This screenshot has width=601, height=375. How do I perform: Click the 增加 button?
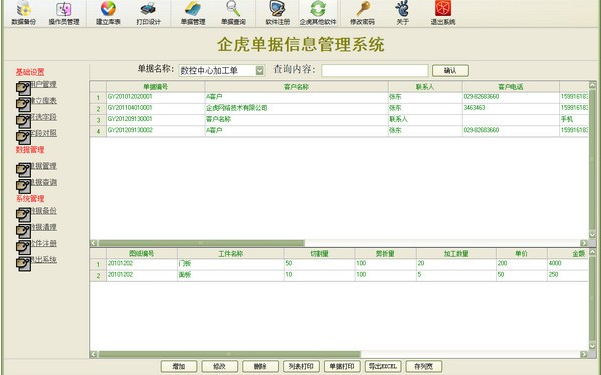click(179, 366)
